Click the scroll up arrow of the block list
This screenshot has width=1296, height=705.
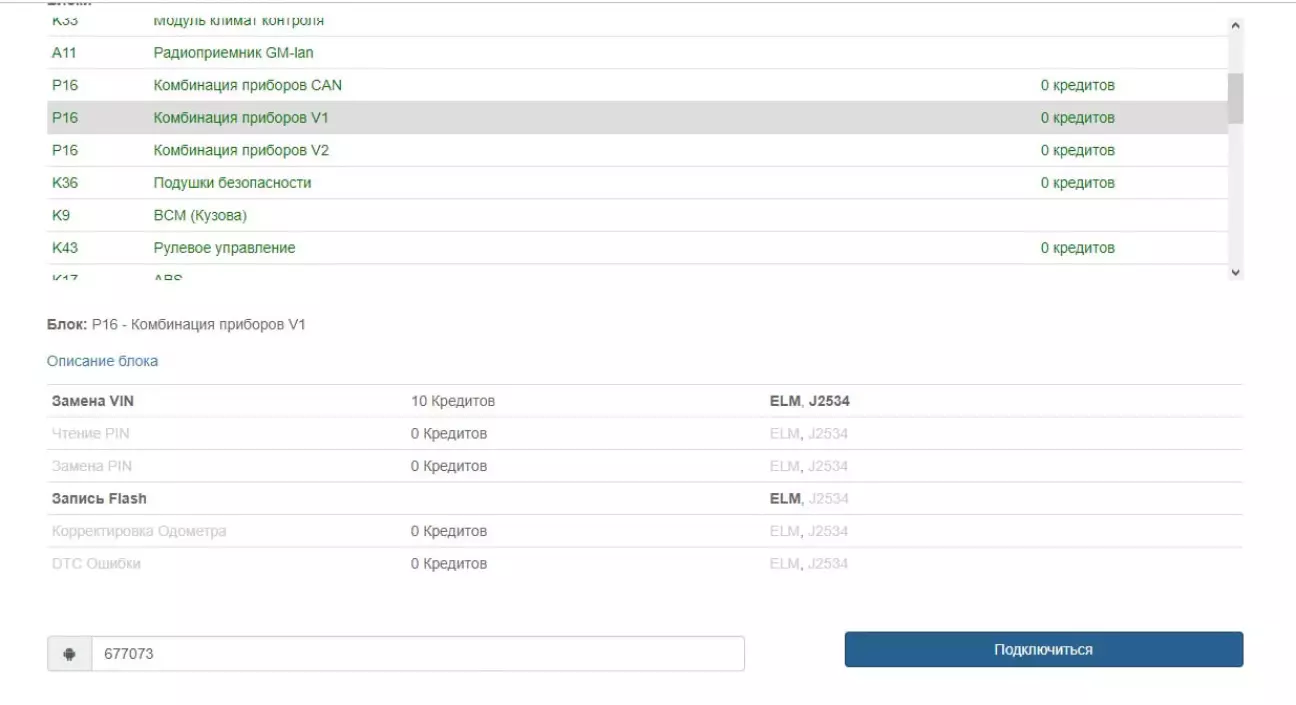tap(1235, 26)
